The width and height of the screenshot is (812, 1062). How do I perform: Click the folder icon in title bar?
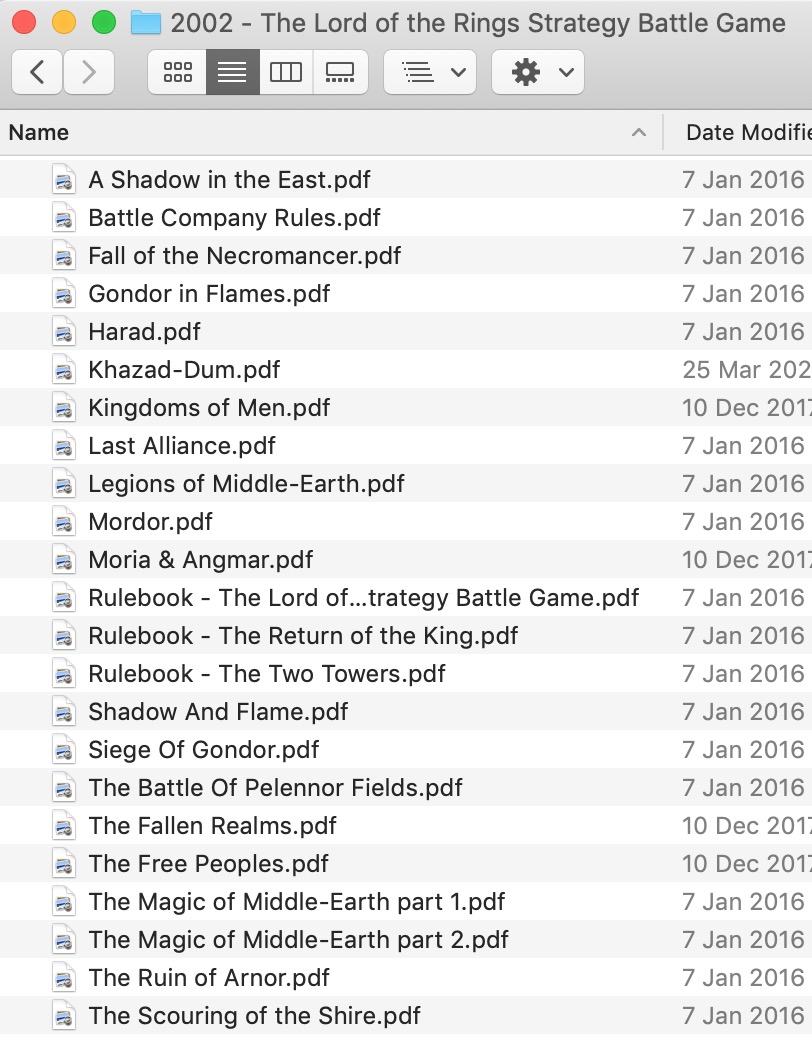[146, 22]
